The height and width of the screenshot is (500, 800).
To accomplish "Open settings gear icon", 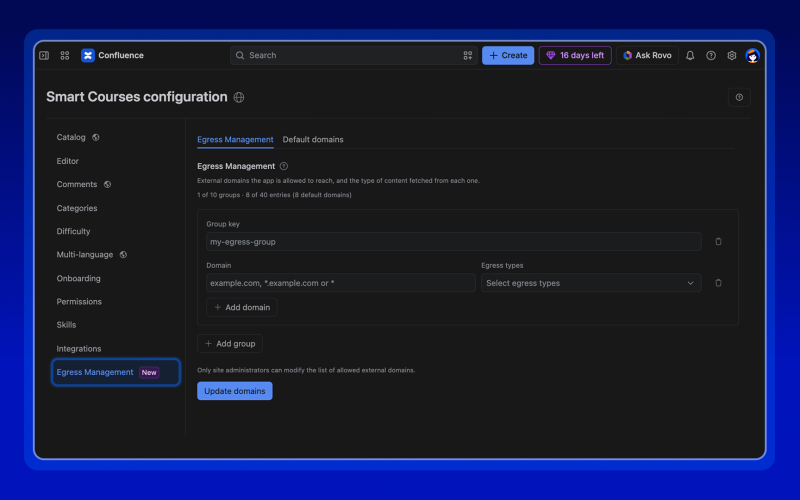I will click(732, 55).
